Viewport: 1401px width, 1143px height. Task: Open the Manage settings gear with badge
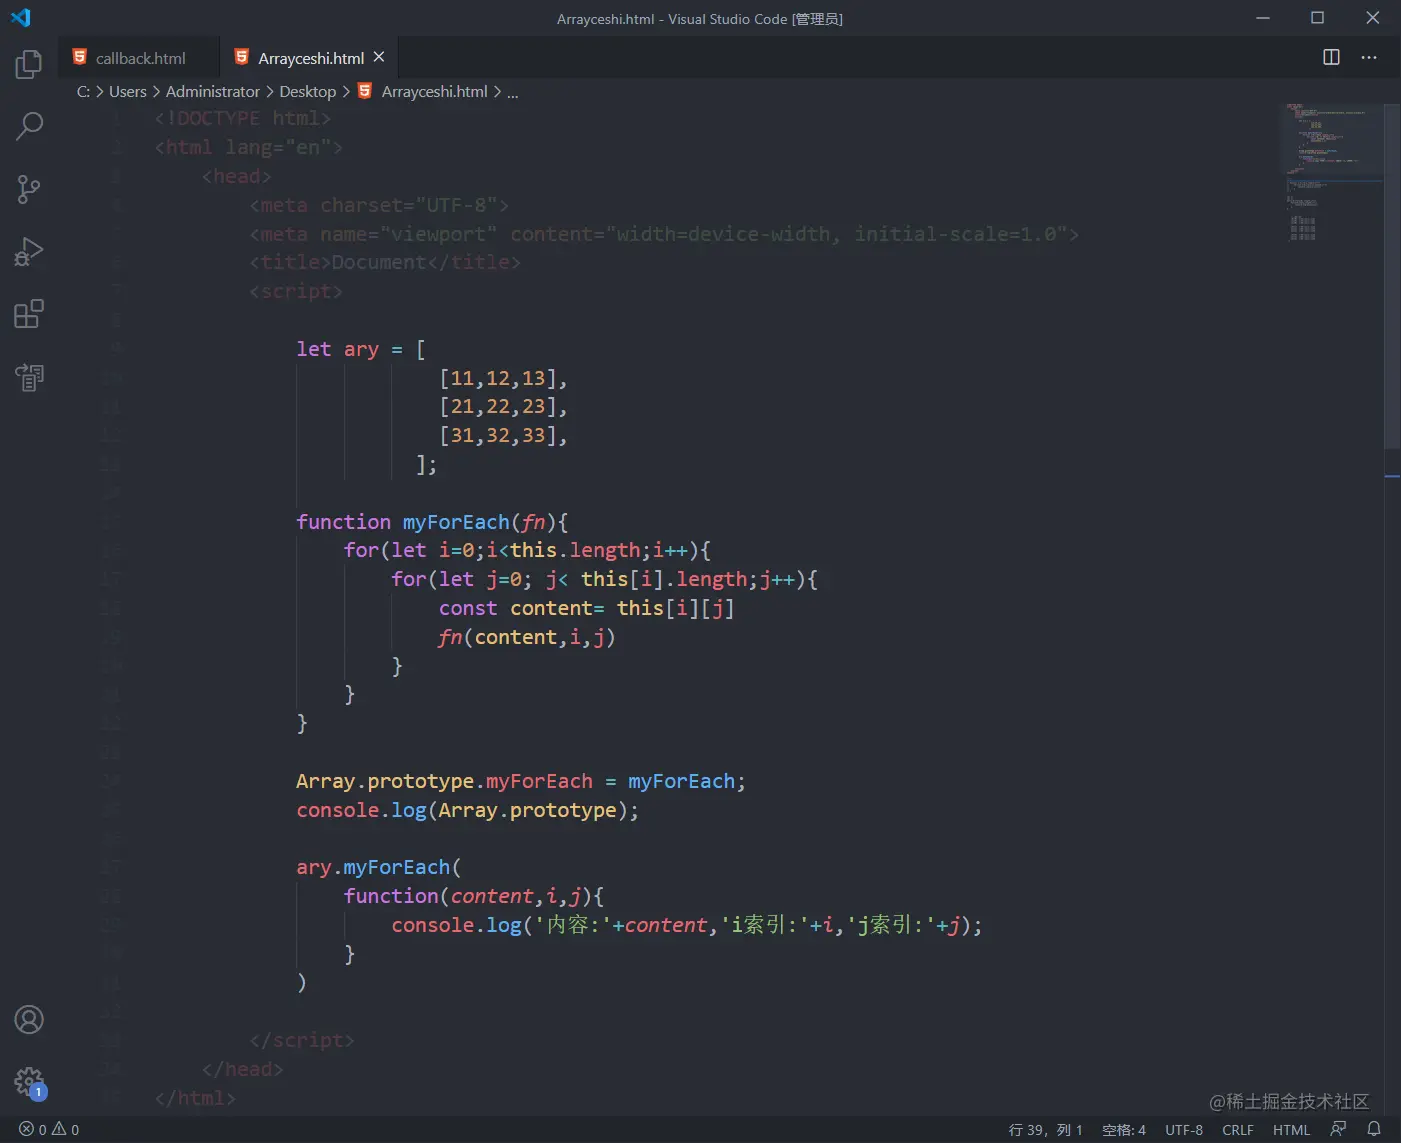[28, 1083]
